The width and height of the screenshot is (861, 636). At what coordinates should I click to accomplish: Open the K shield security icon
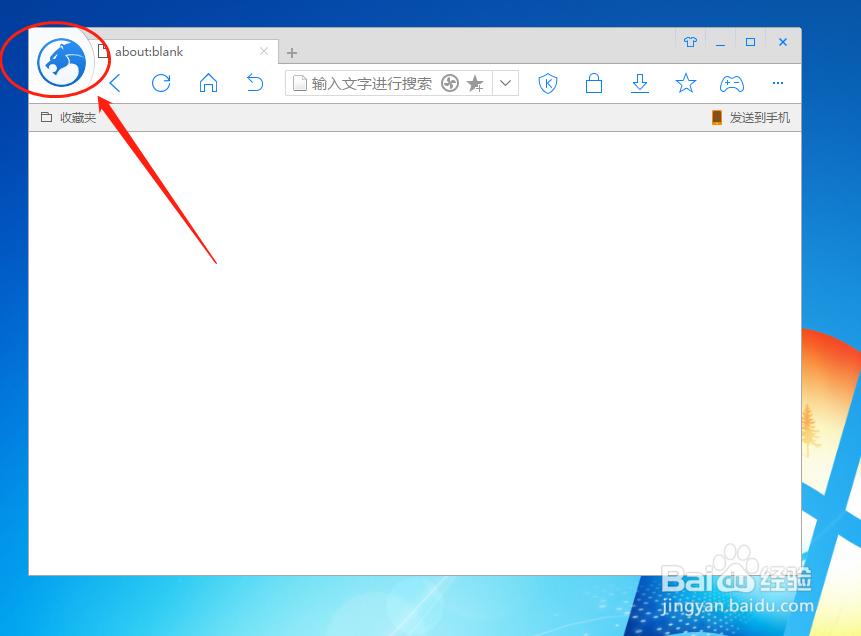click(x=547, y=83)
